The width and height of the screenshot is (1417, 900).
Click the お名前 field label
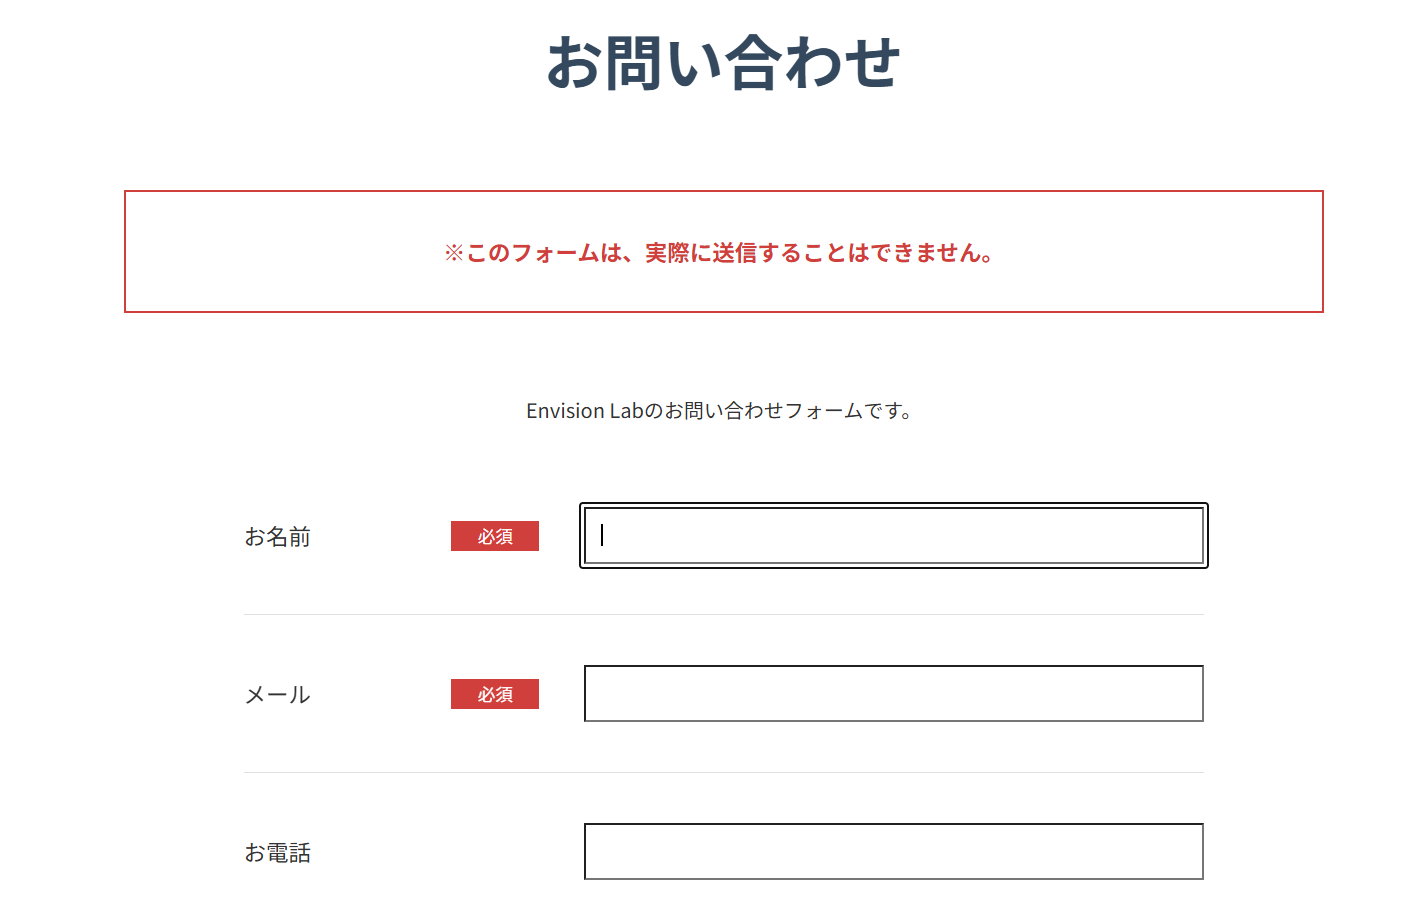[278, 537]
